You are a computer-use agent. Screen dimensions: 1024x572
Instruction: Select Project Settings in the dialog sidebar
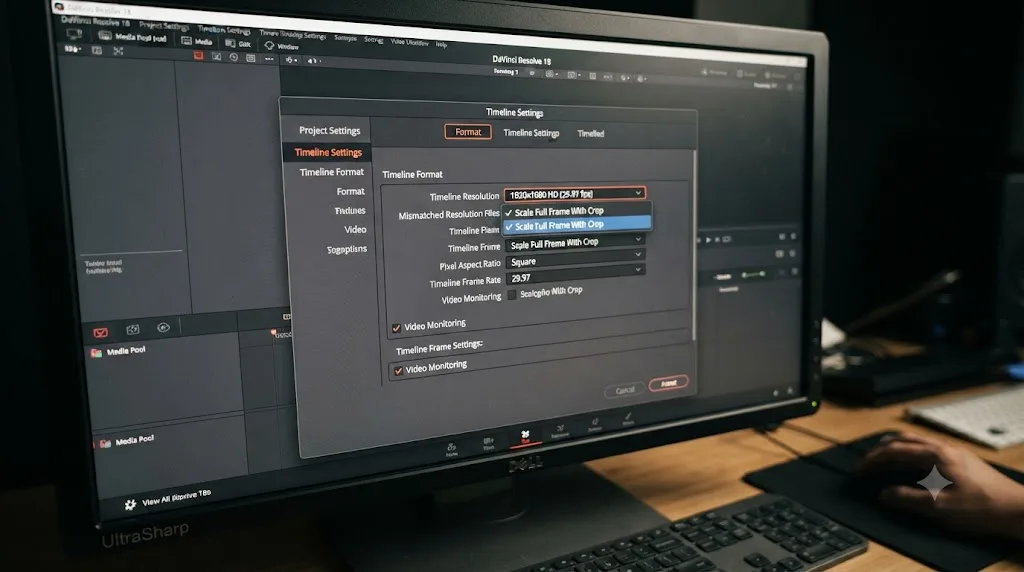(x=329, y=131)
